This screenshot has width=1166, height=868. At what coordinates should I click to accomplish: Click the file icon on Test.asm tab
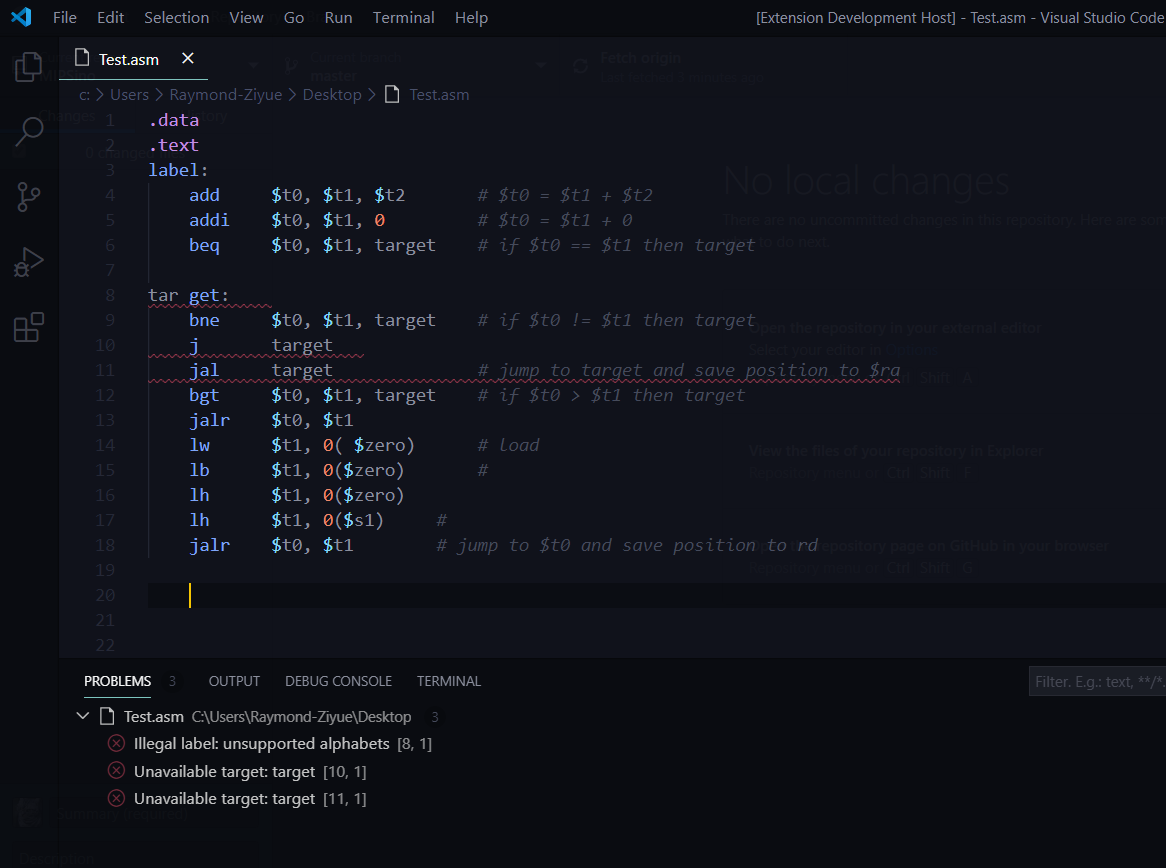[x=83, y=58]
